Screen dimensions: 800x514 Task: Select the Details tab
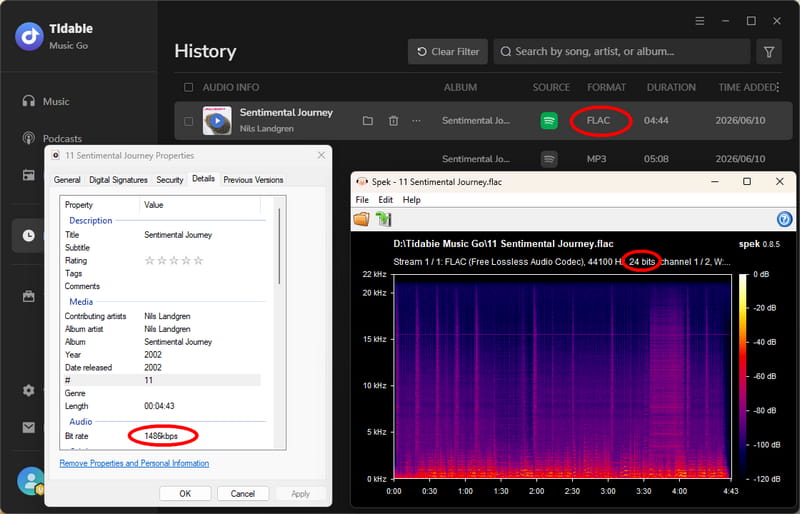[x=203, y=179]
